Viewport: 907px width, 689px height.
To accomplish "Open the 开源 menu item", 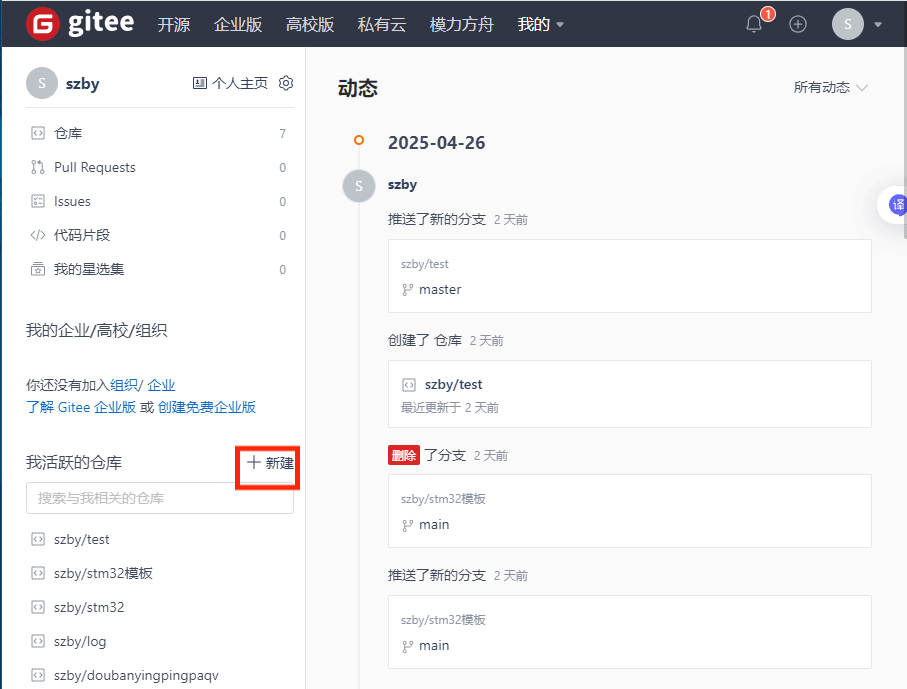I will click(x=174, y=24).
